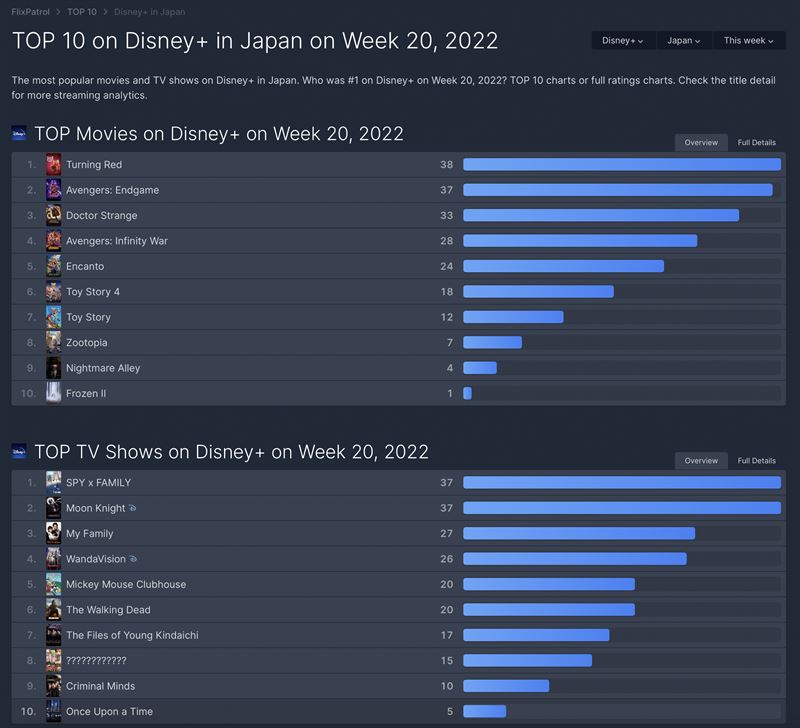Select Overview tab in TV Shows section
800x728 pixels.
tap(701, 461)
